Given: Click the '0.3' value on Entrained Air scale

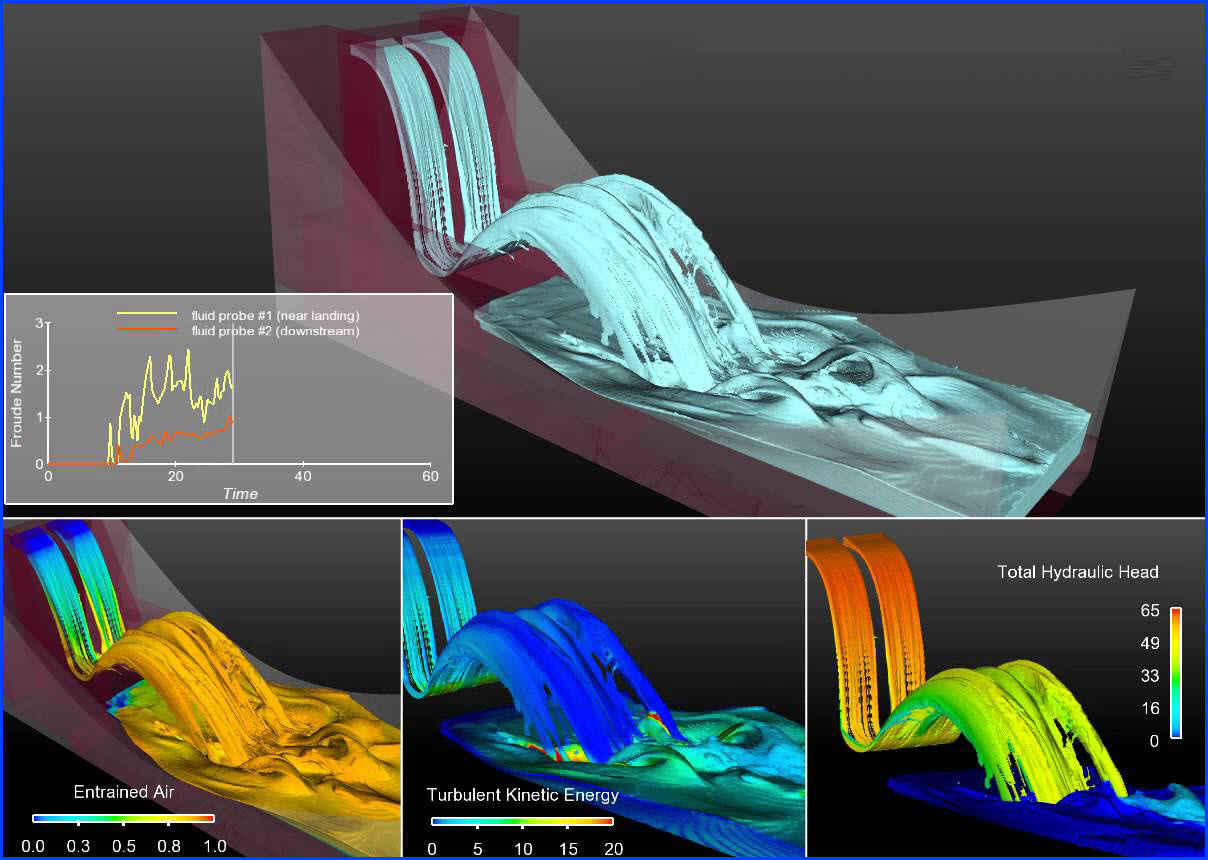Looking at the screenshot, I should (78, 846).
